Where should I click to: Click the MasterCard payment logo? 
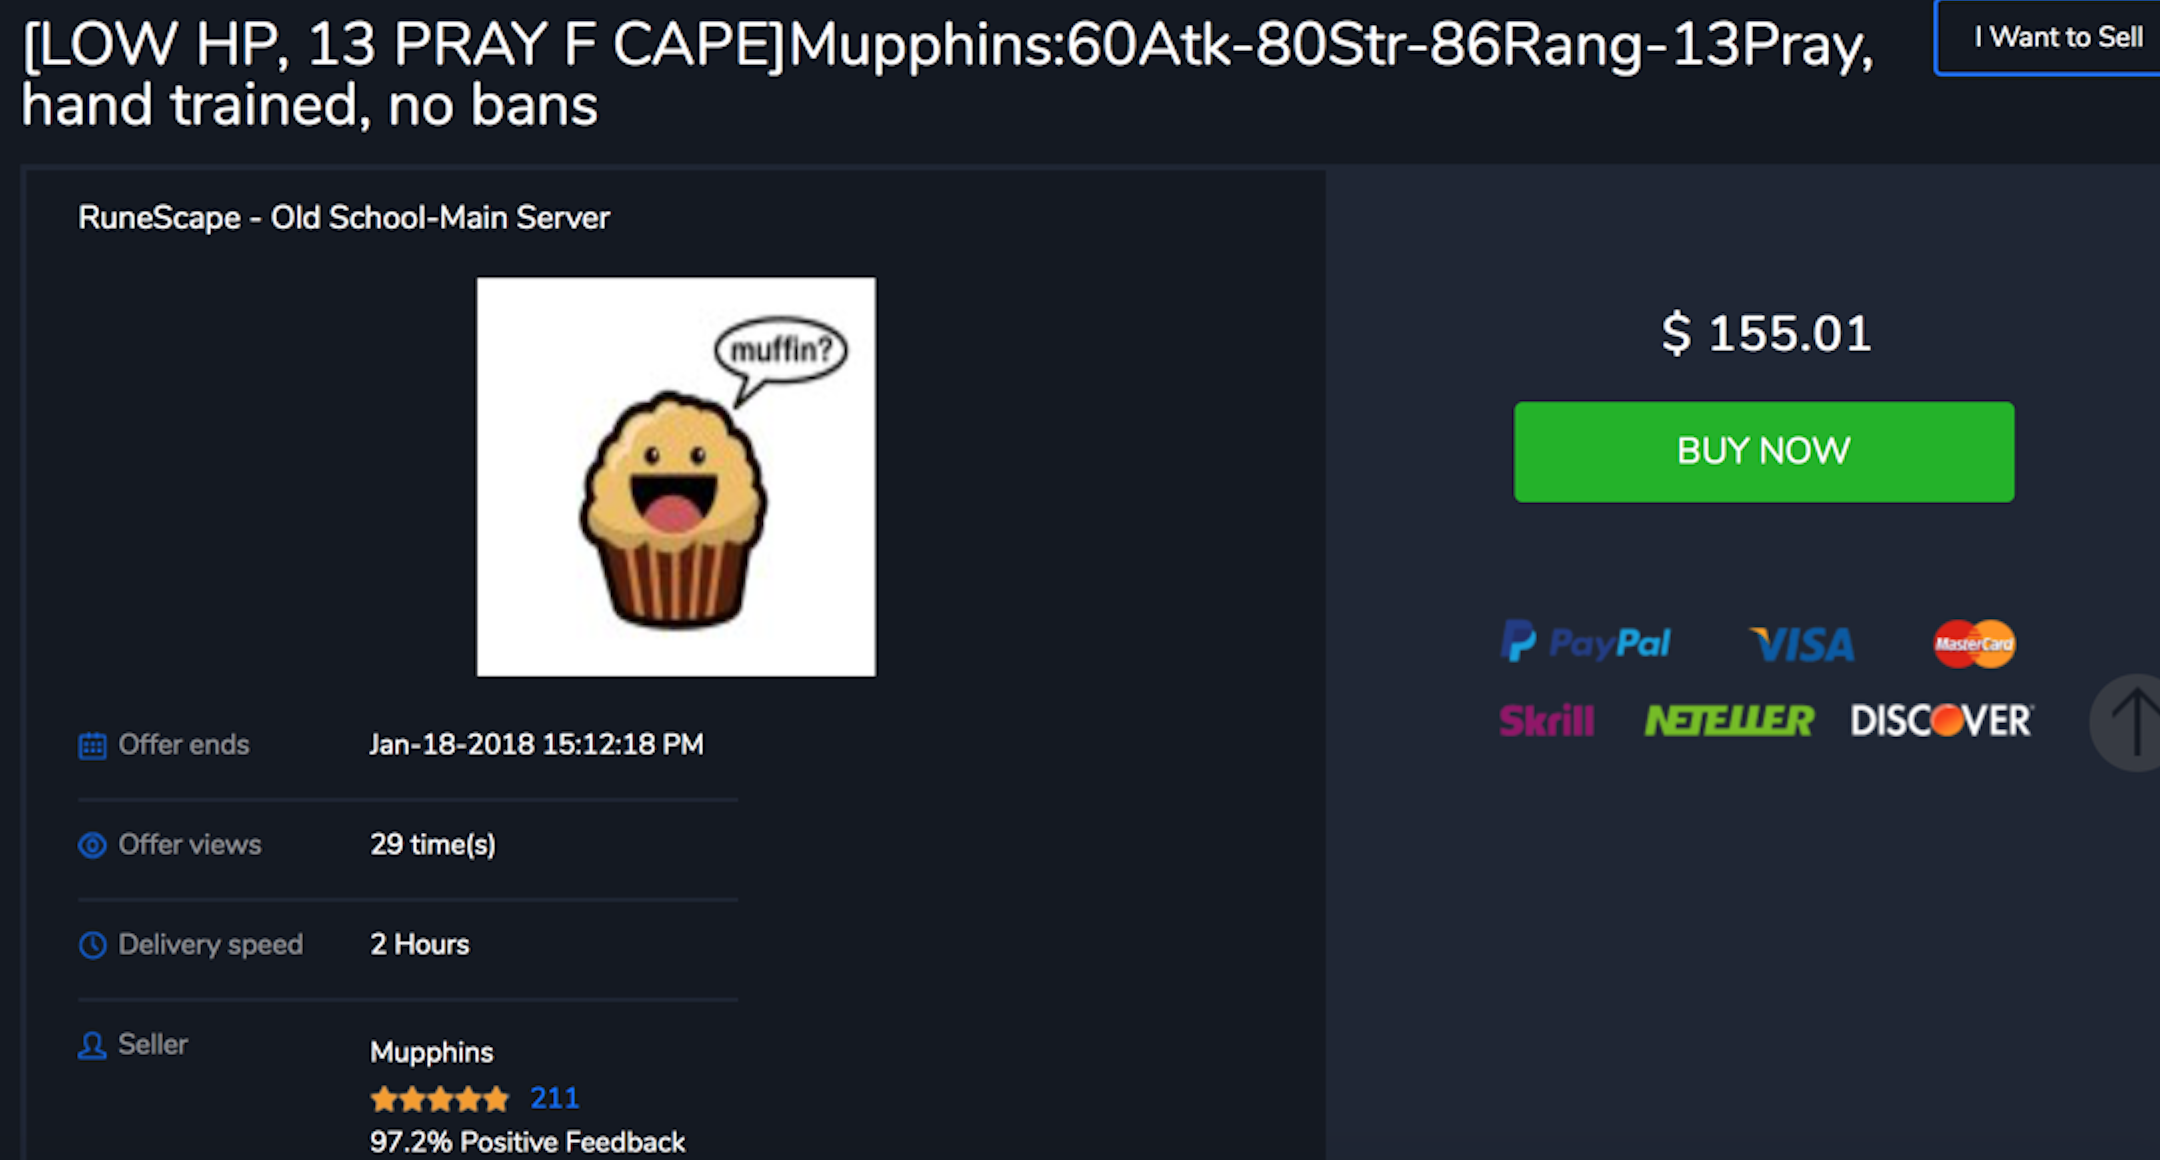pyautogui.click(x=1974, y=644)
